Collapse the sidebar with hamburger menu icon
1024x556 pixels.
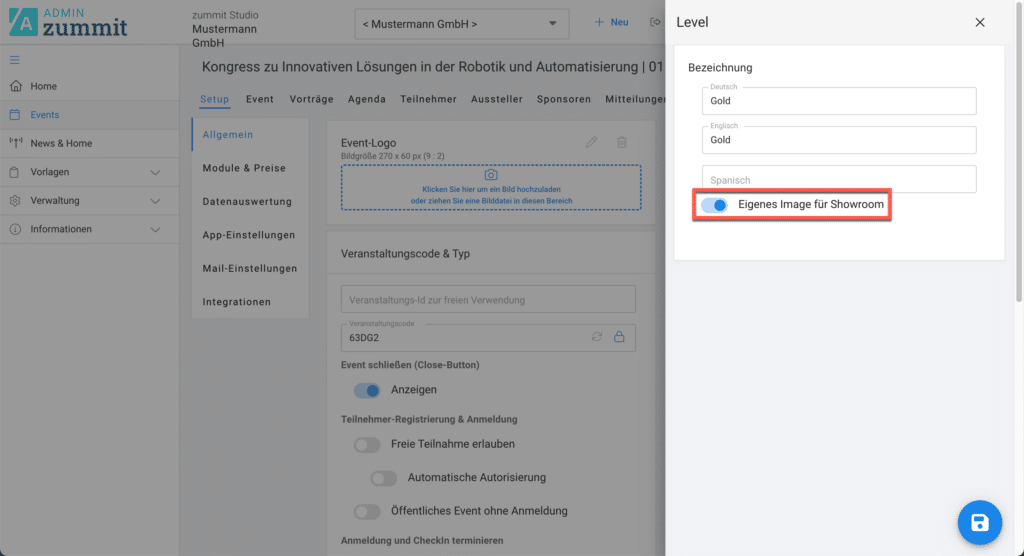[x=15, y=60]
